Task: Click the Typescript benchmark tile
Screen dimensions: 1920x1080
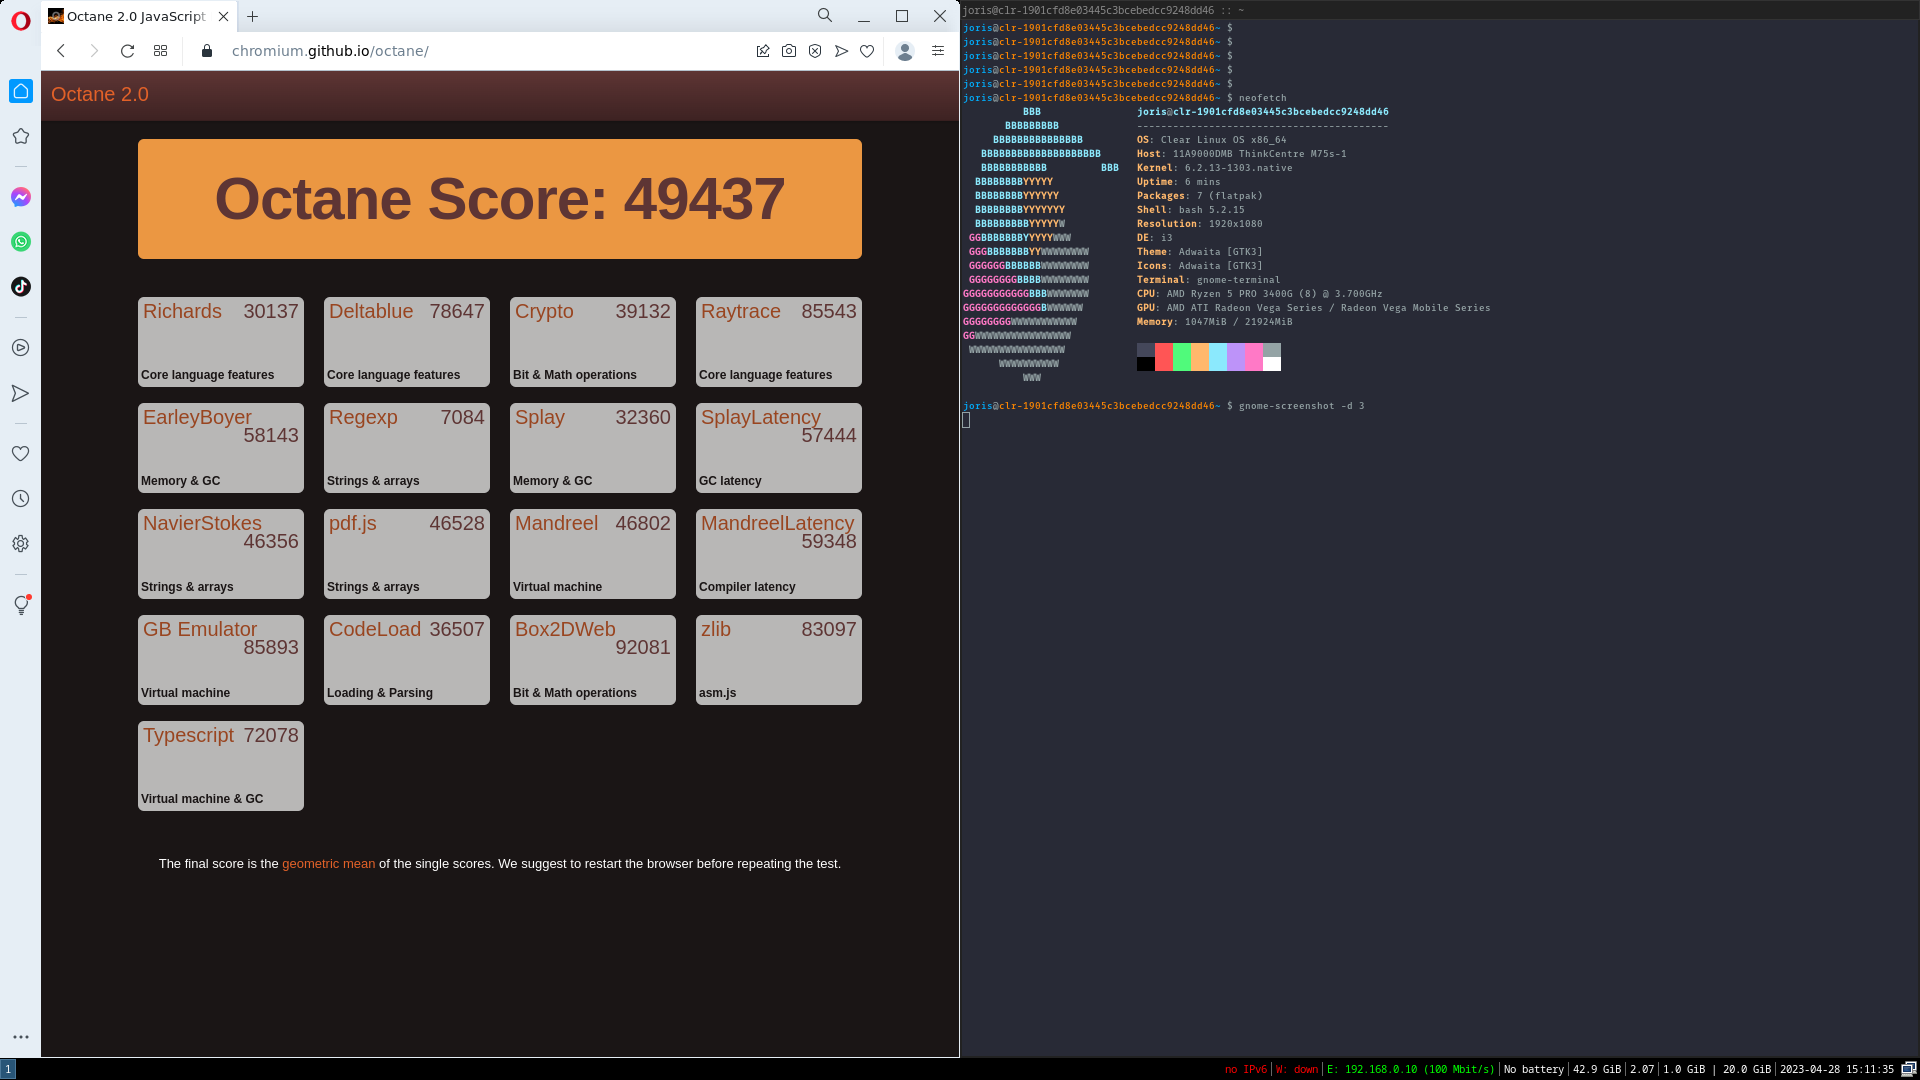Action: point(221,766)
